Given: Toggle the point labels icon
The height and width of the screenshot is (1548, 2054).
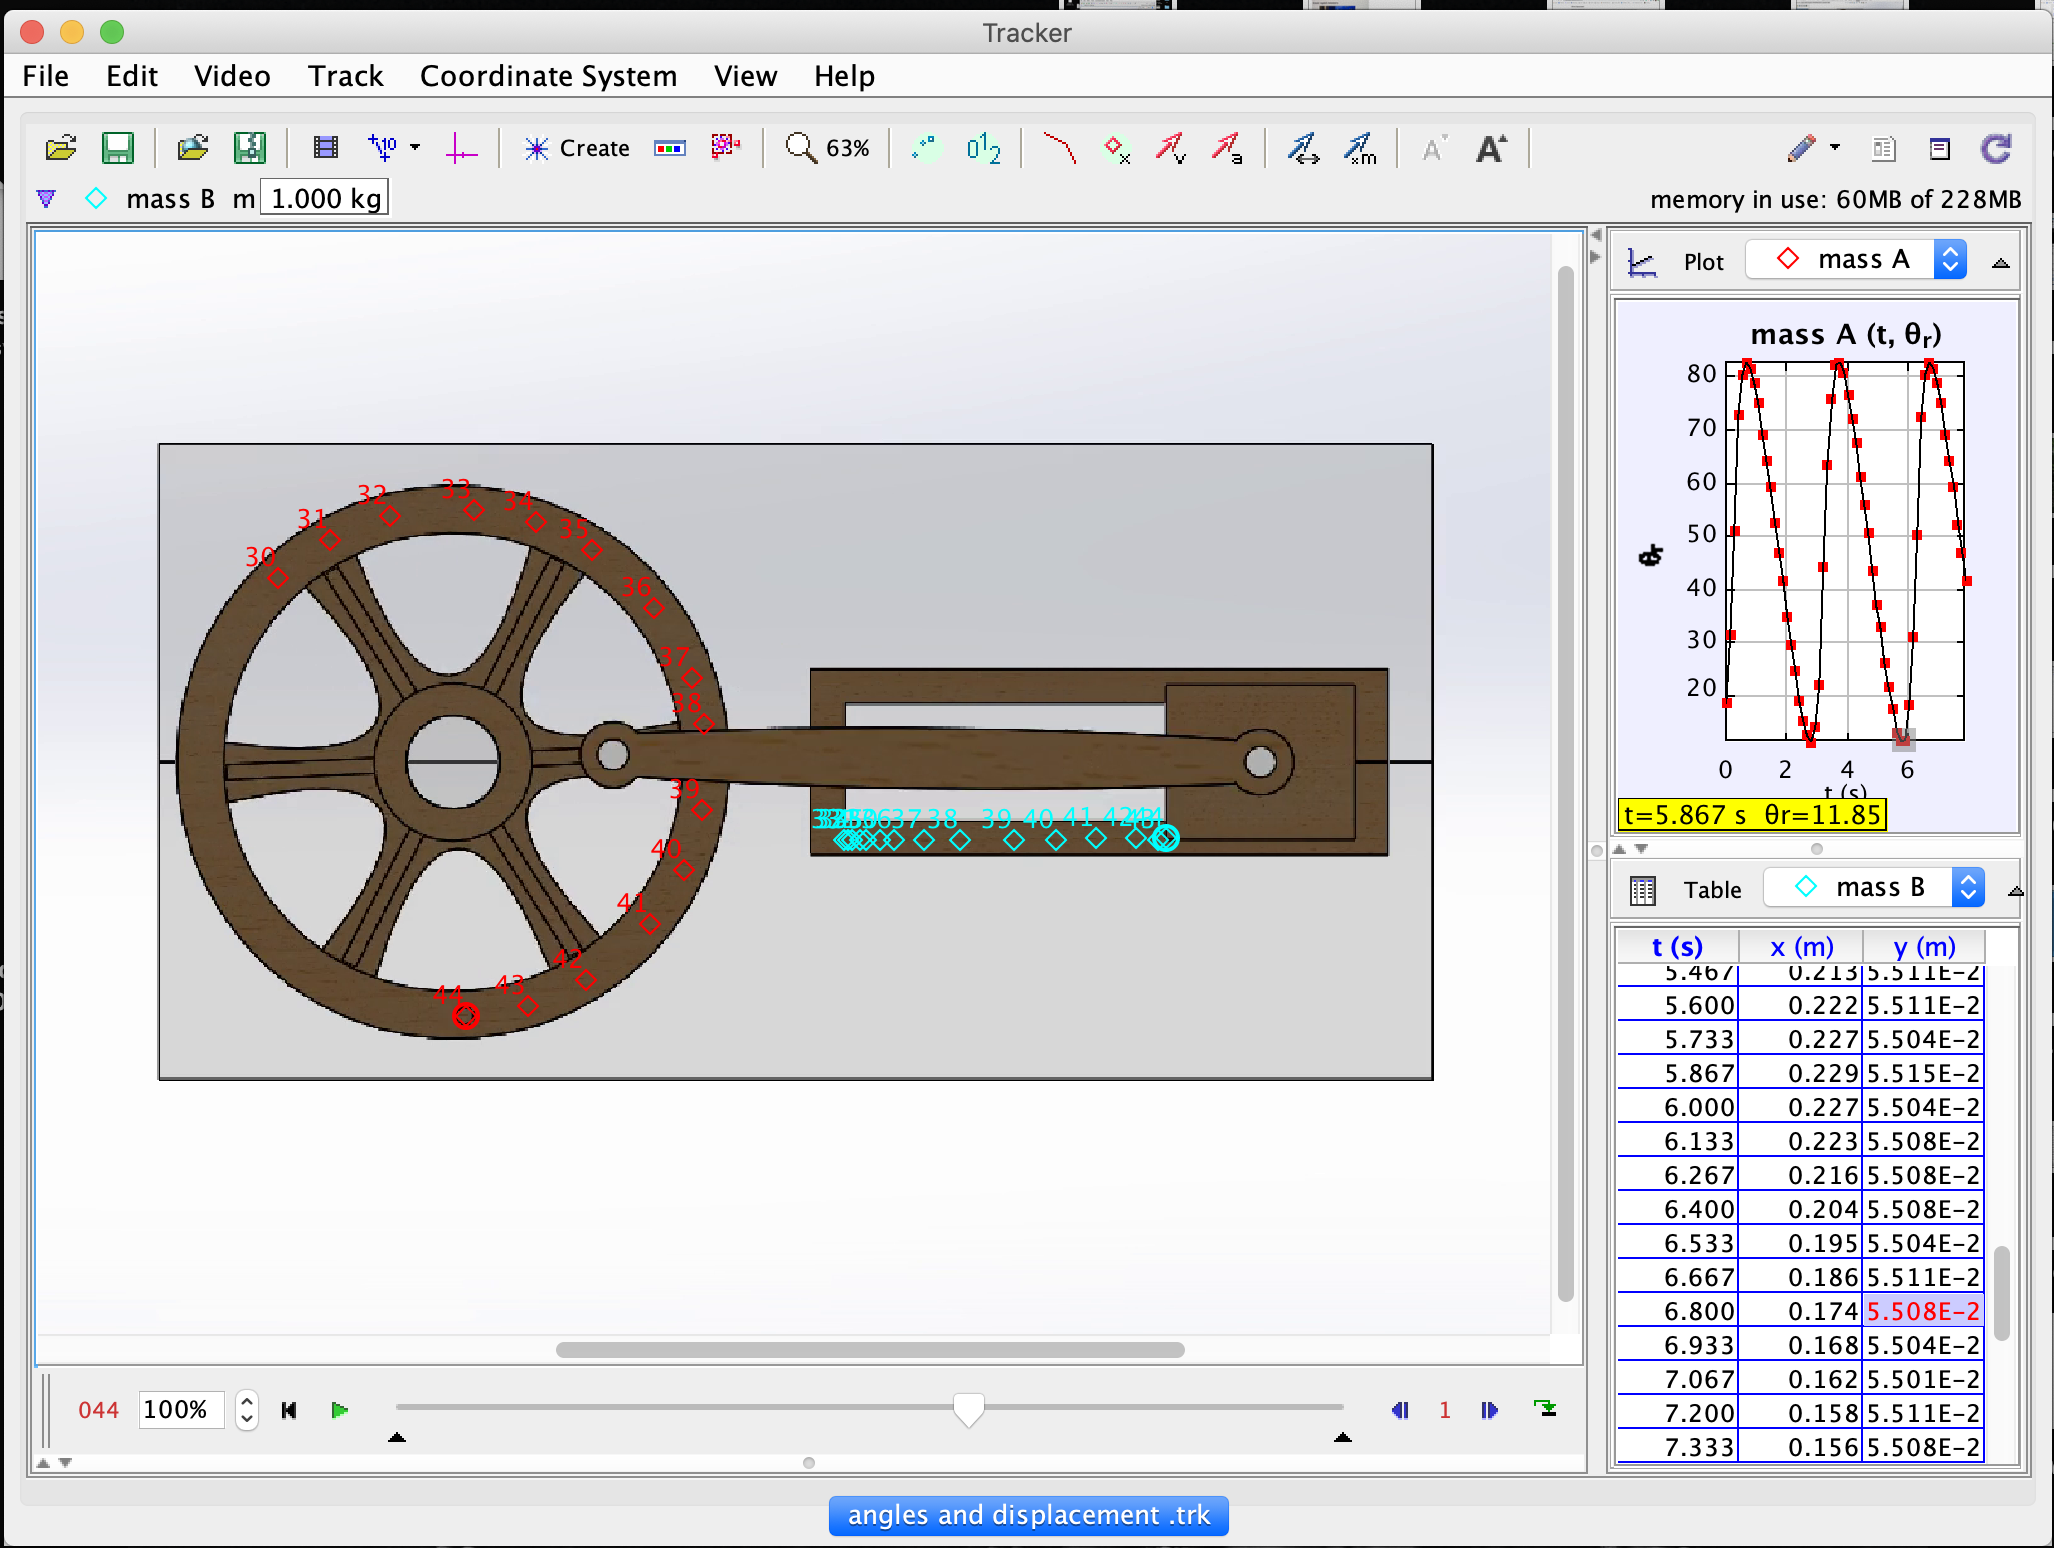Looking at the screenshot, I should coord(984,148).
